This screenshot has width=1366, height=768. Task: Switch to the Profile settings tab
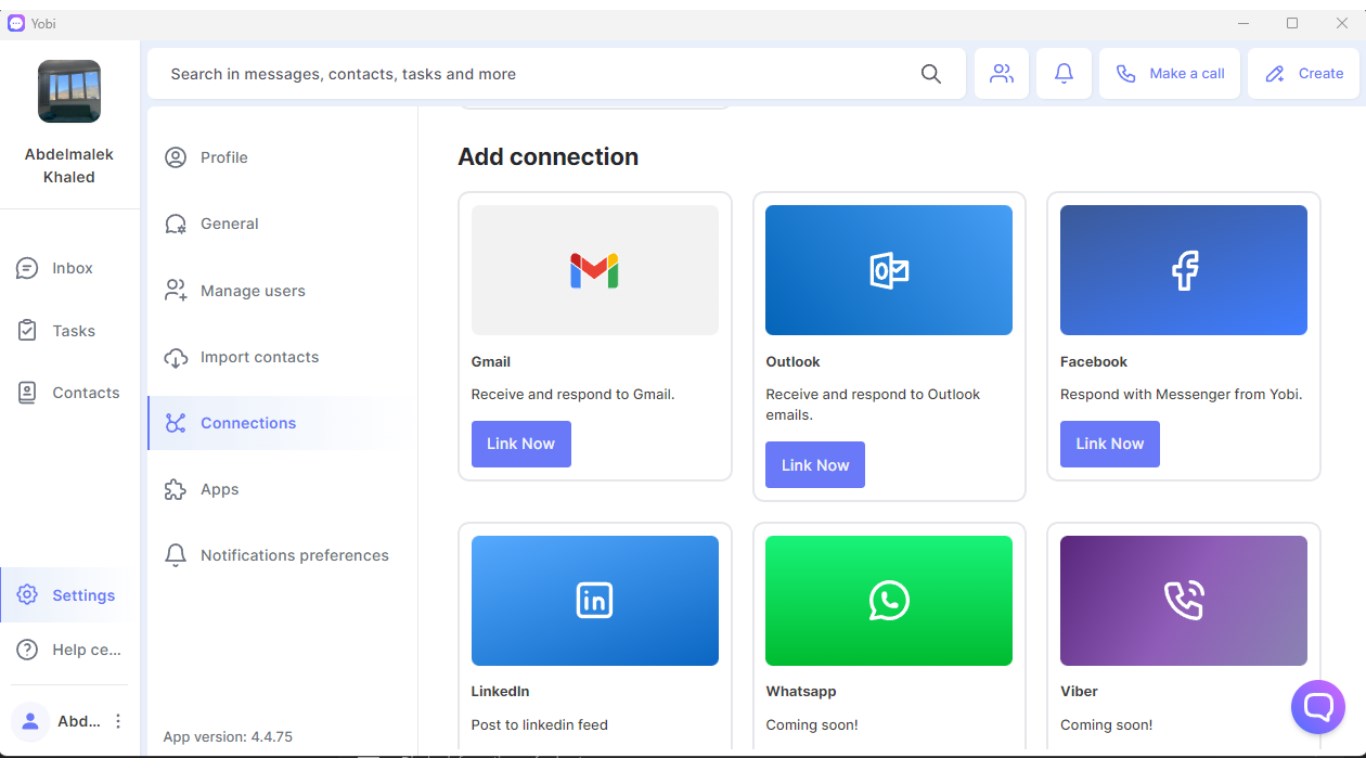pos(282,157)
